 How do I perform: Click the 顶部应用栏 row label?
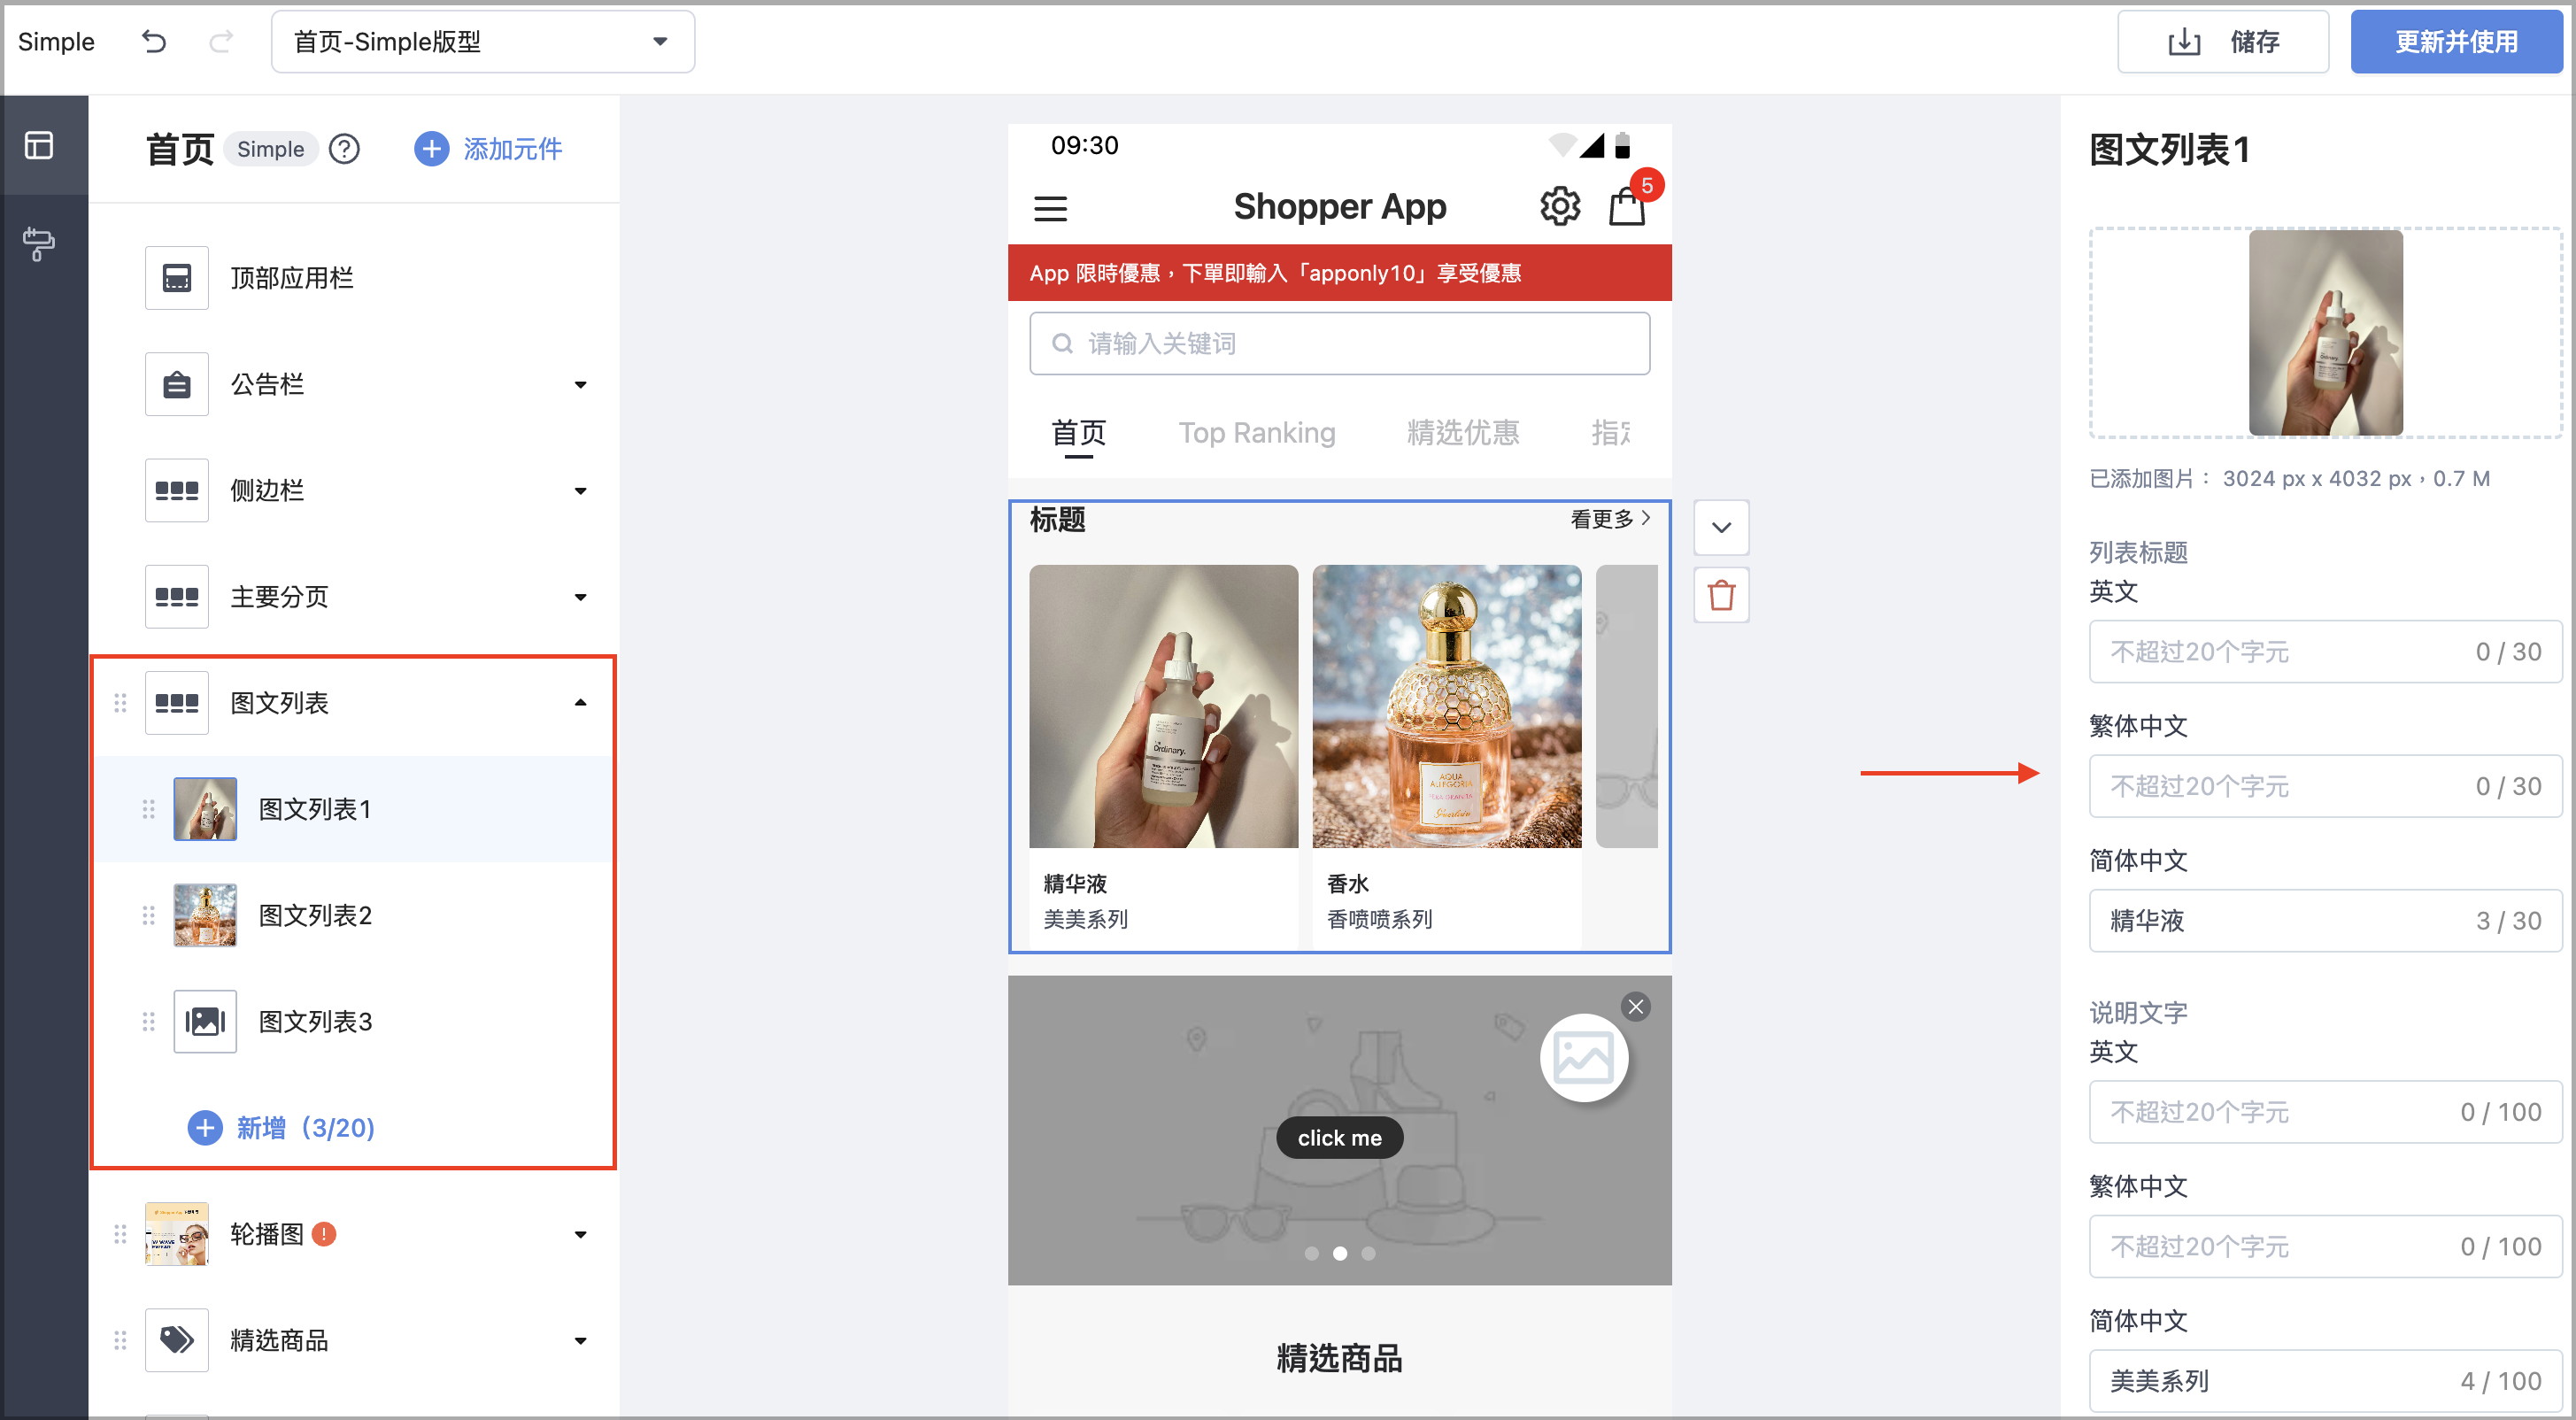(292, 278)
